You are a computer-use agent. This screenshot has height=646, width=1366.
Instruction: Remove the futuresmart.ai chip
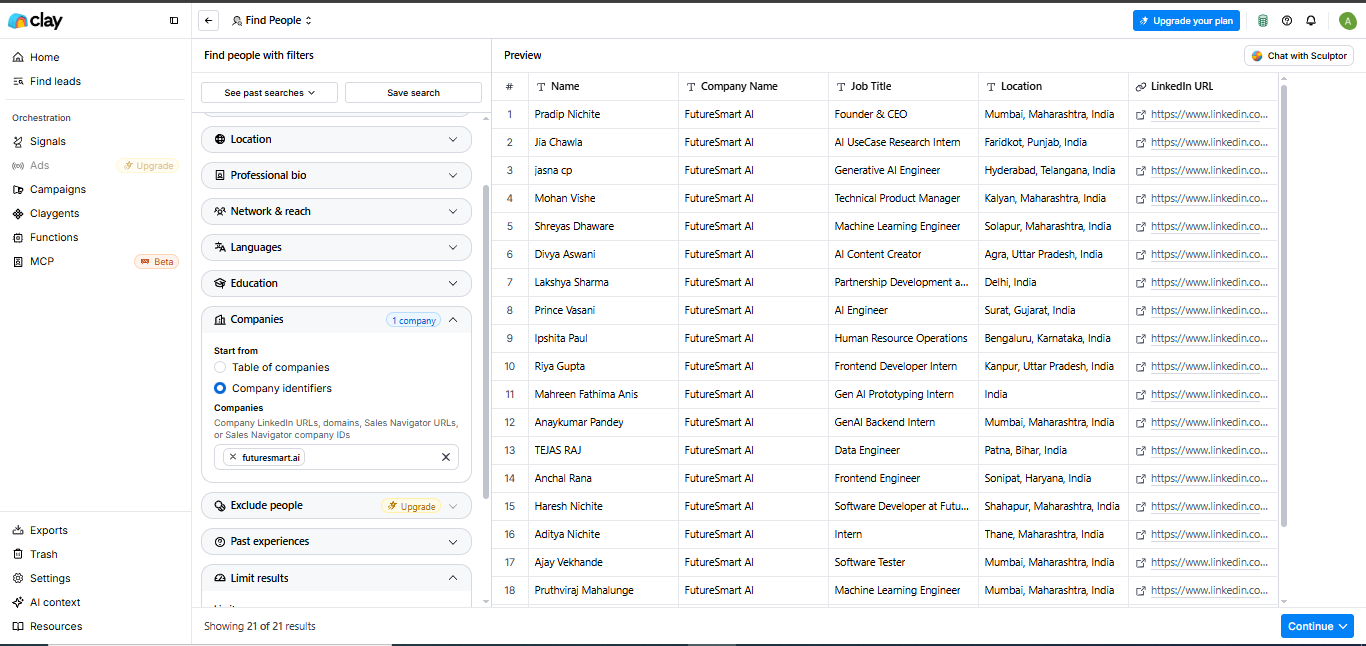click(233, 457)
